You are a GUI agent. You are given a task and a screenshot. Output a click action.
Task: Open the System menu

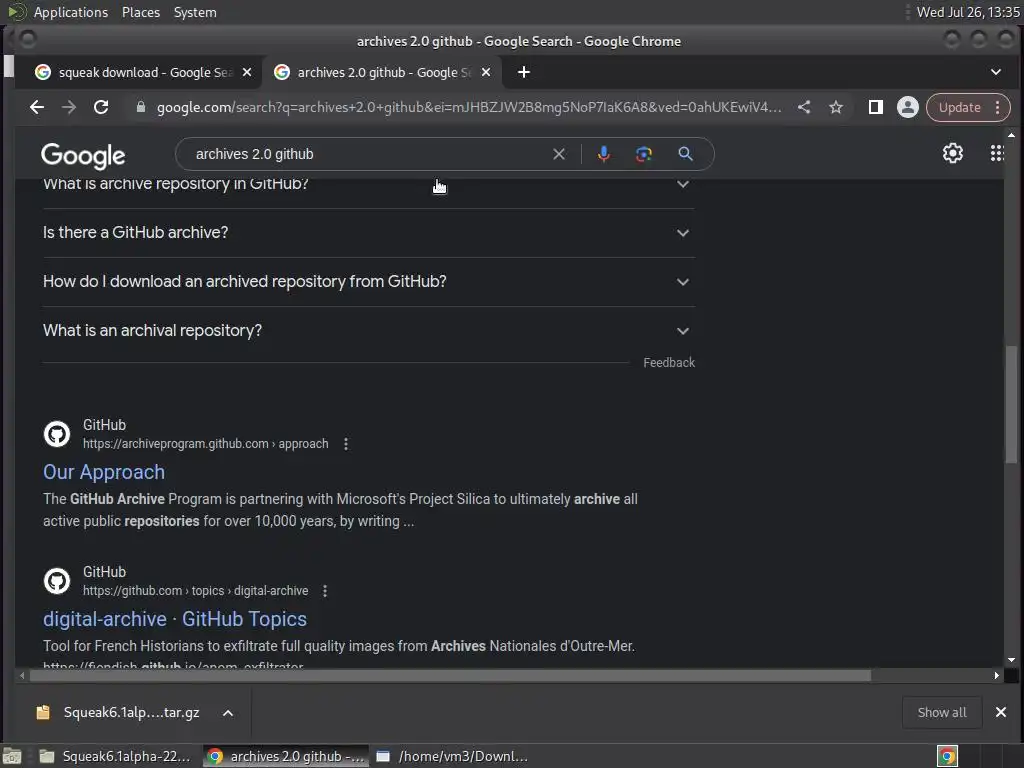[x=195, y=12]
